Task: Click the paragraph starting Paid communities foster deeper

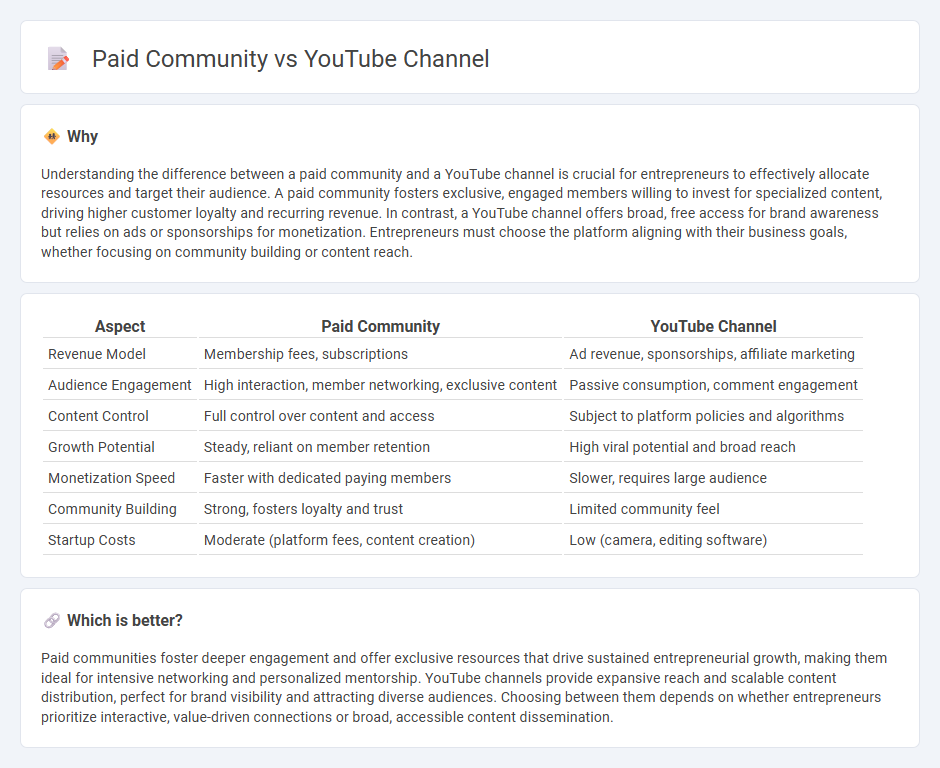Action: pyautogui.click(x=464, y=688)
